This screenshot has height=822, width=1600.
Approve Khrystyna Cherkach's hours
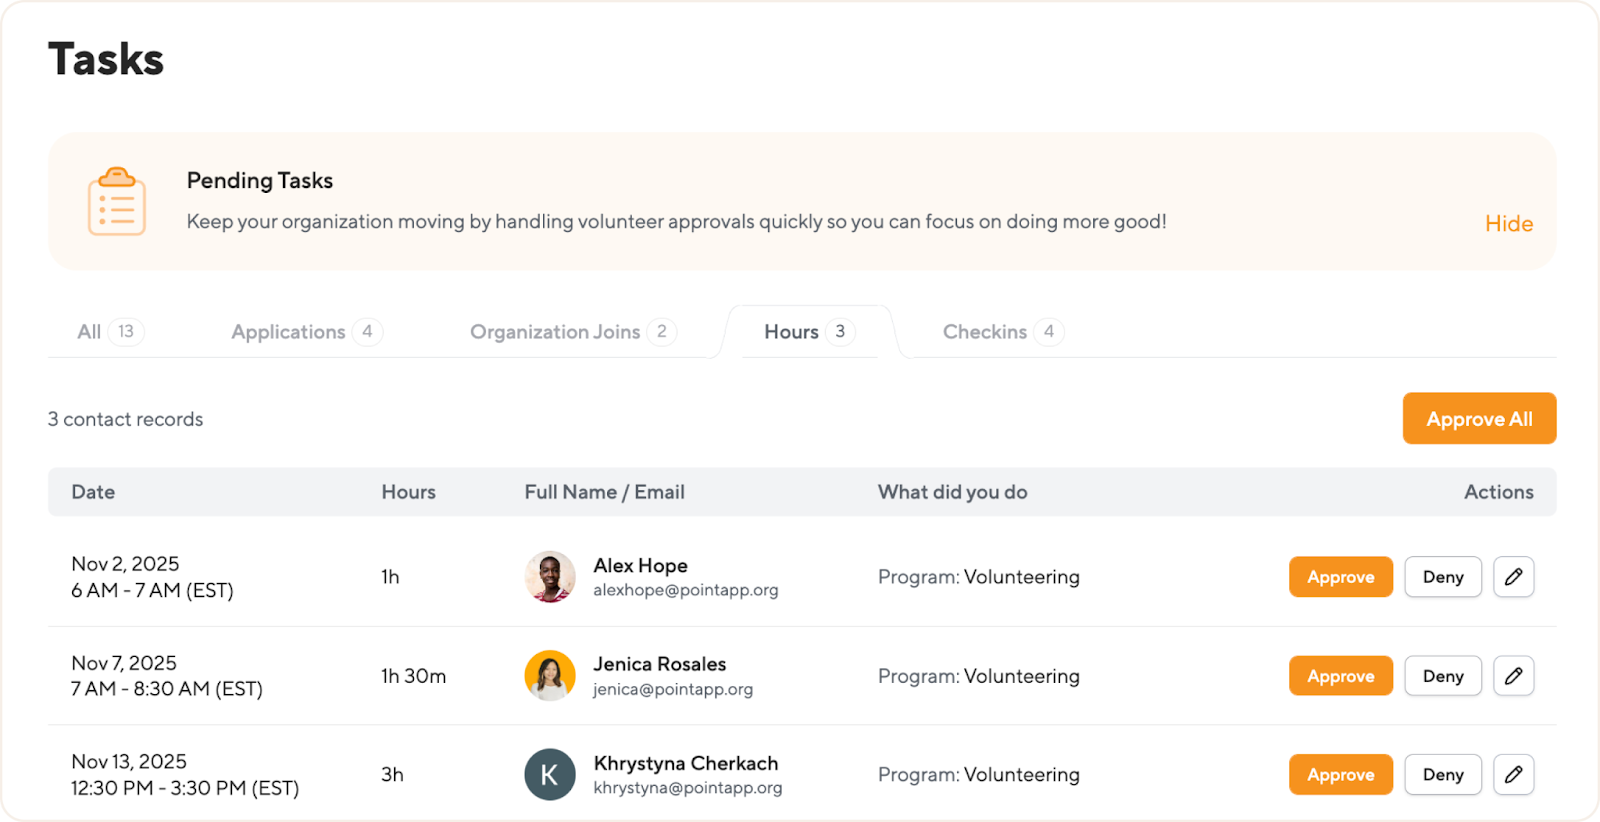coord(1341,775)
